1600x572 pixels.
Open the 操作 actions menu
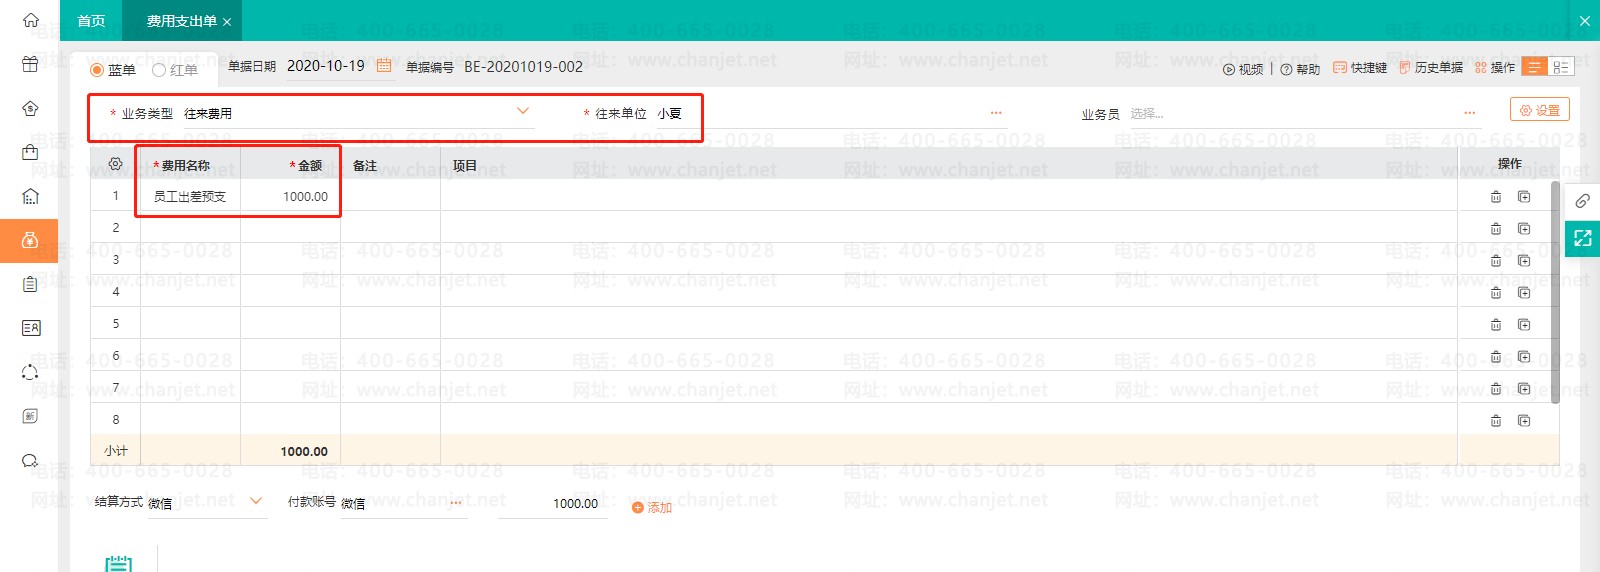1495,68
